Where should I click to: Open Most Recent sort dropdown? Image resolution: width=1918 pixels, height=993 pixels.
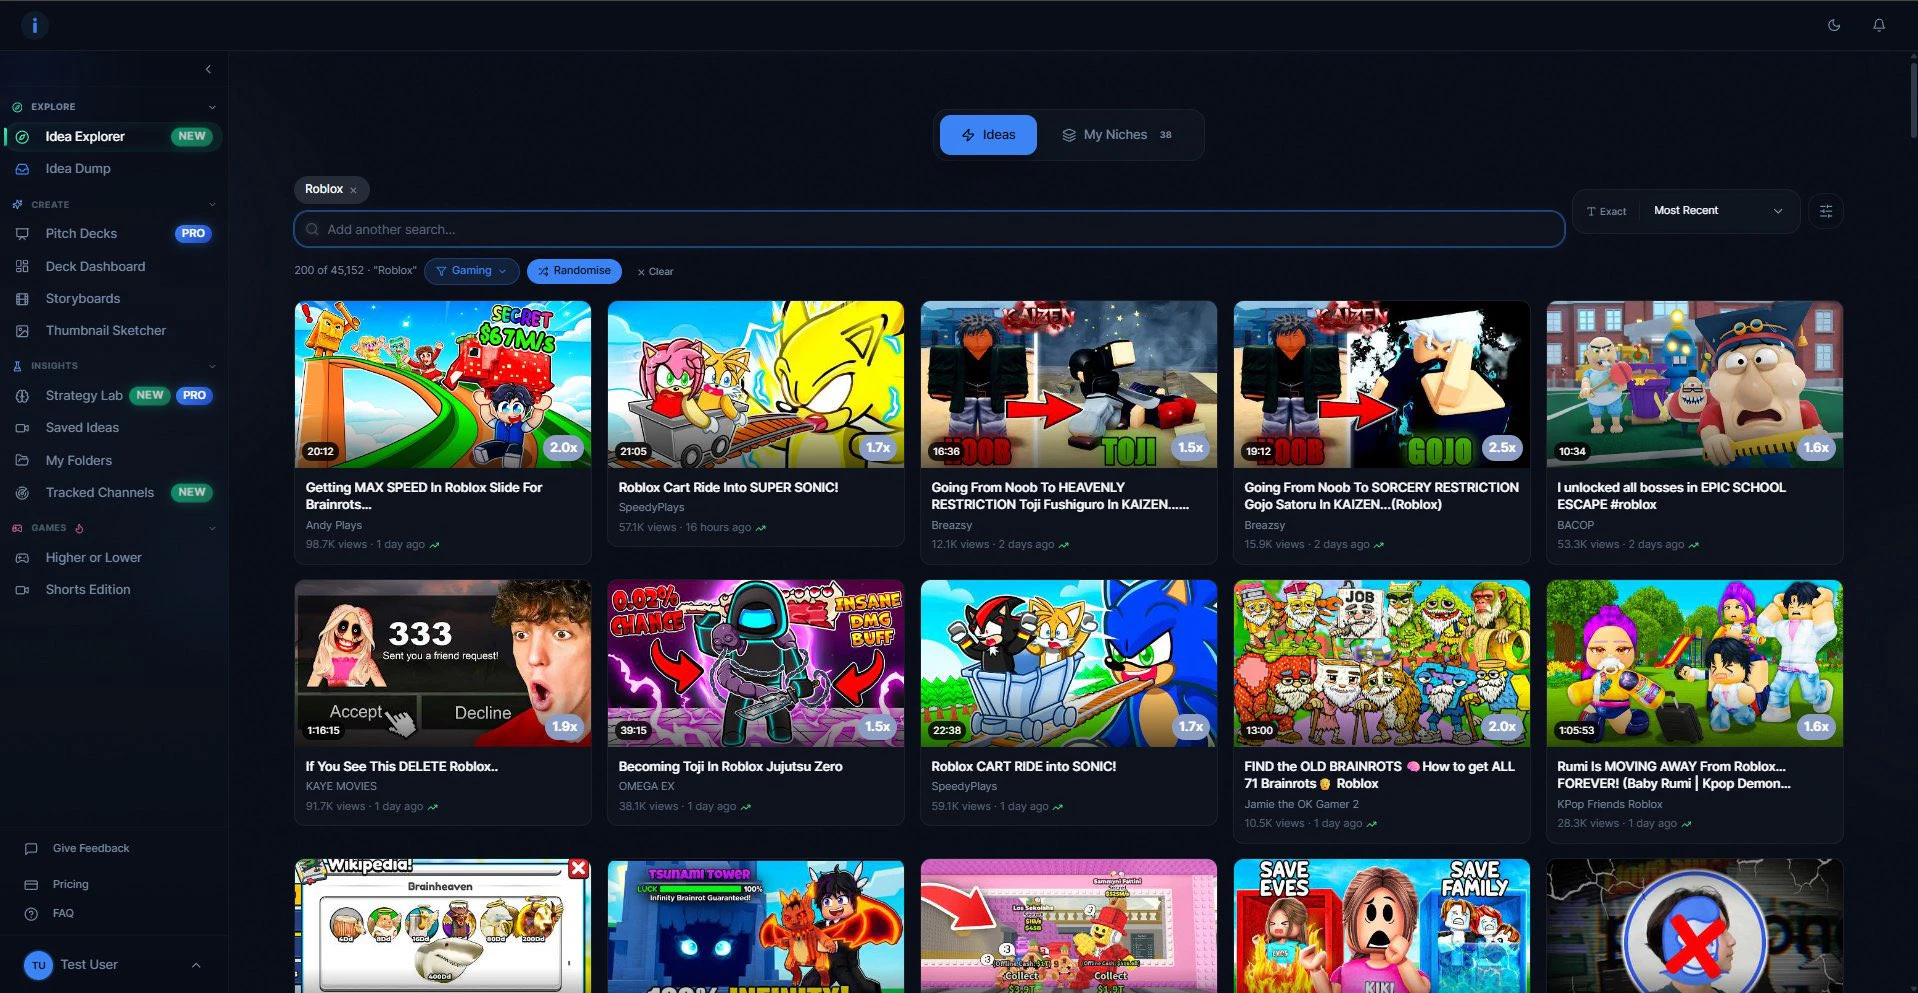coord(1717,211)
